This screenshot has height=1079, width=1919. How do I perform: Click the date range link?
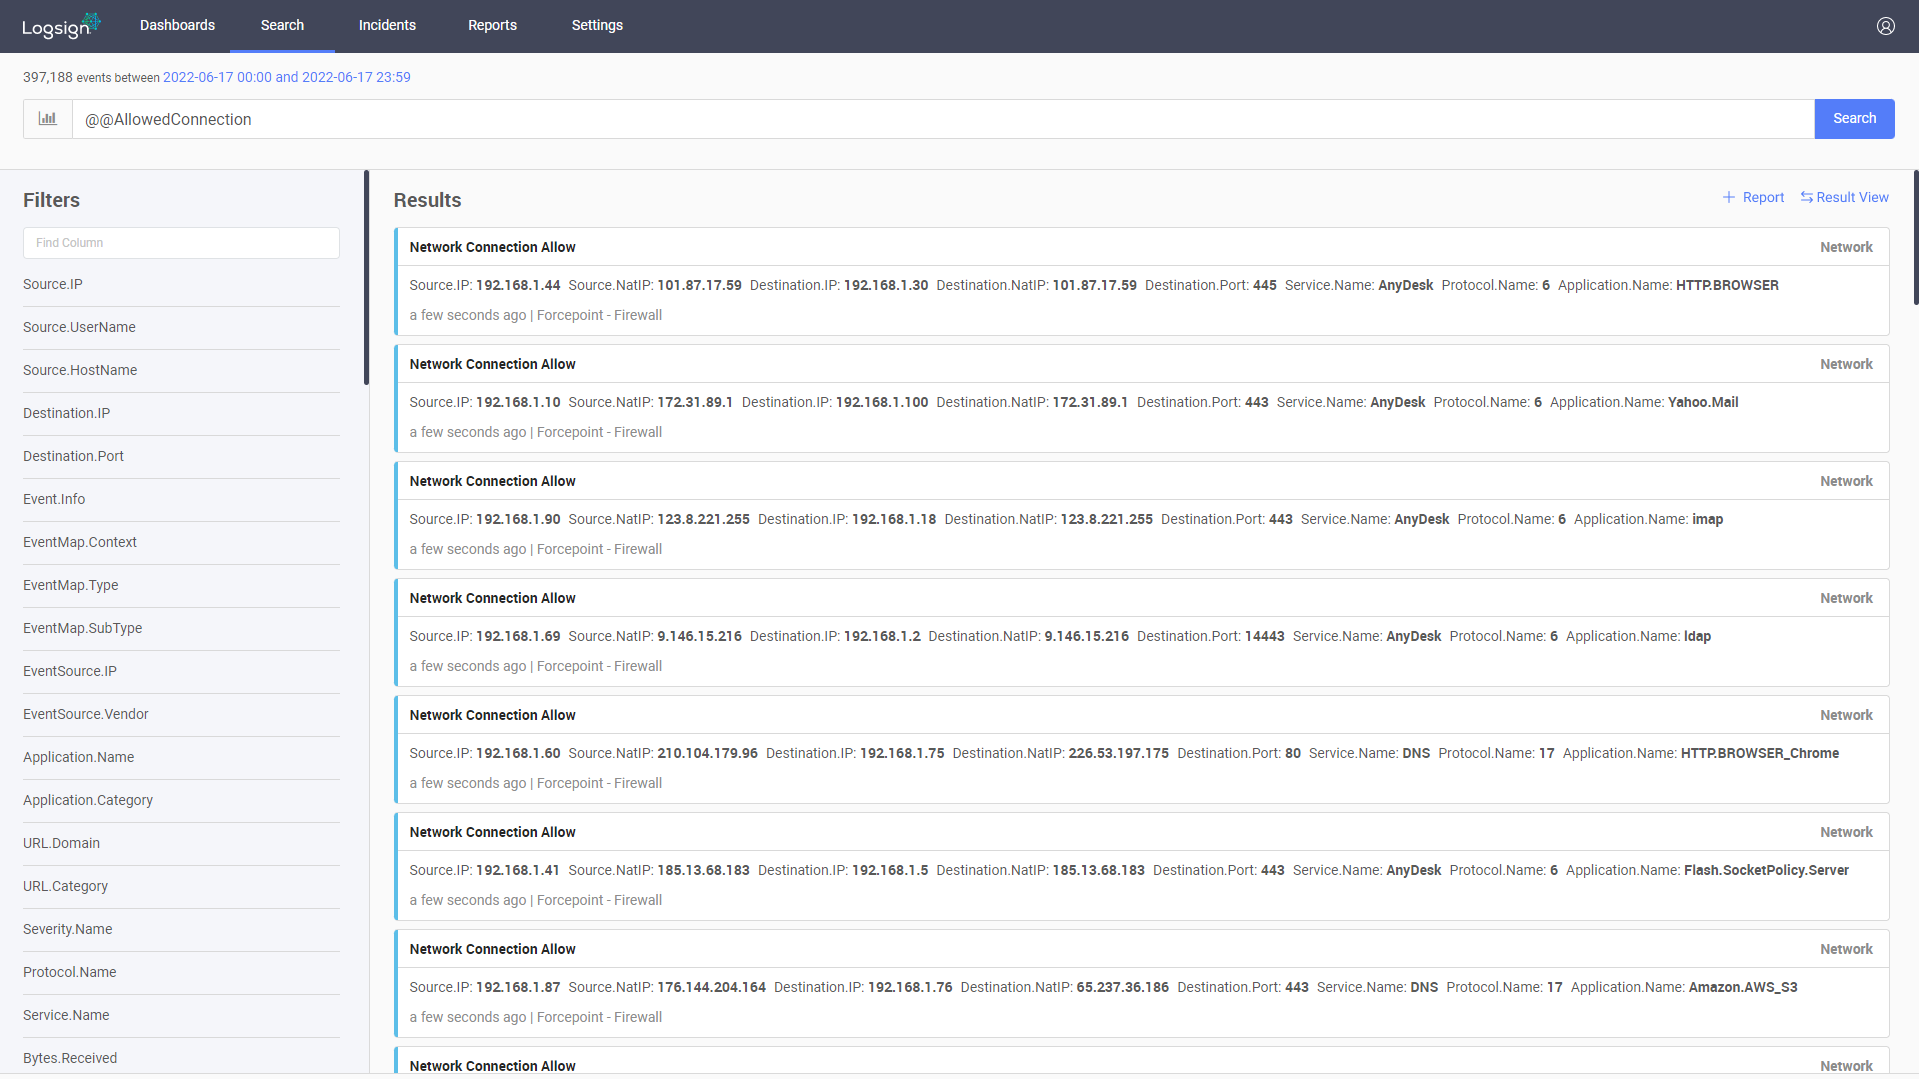click(x=286, y=77)
